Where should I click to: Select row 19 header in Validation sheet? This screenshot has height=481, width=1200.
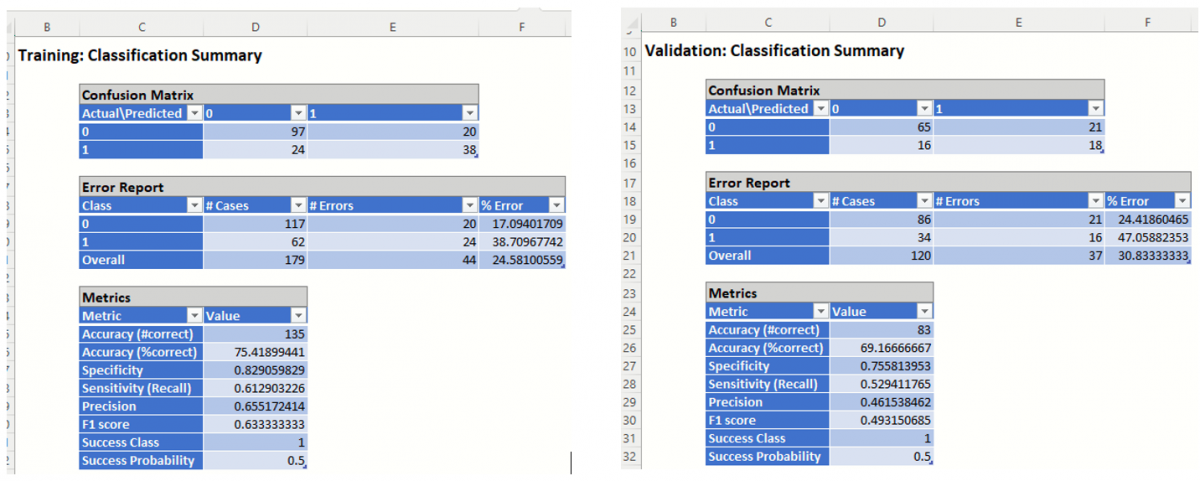click(x=629, y=220)
